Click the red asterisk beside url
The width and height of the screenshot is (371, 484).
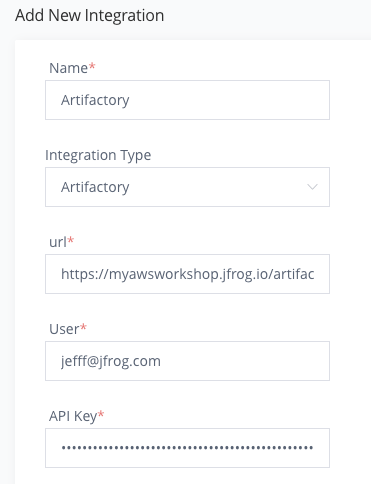pyautogui.click(x=71, y=240)
